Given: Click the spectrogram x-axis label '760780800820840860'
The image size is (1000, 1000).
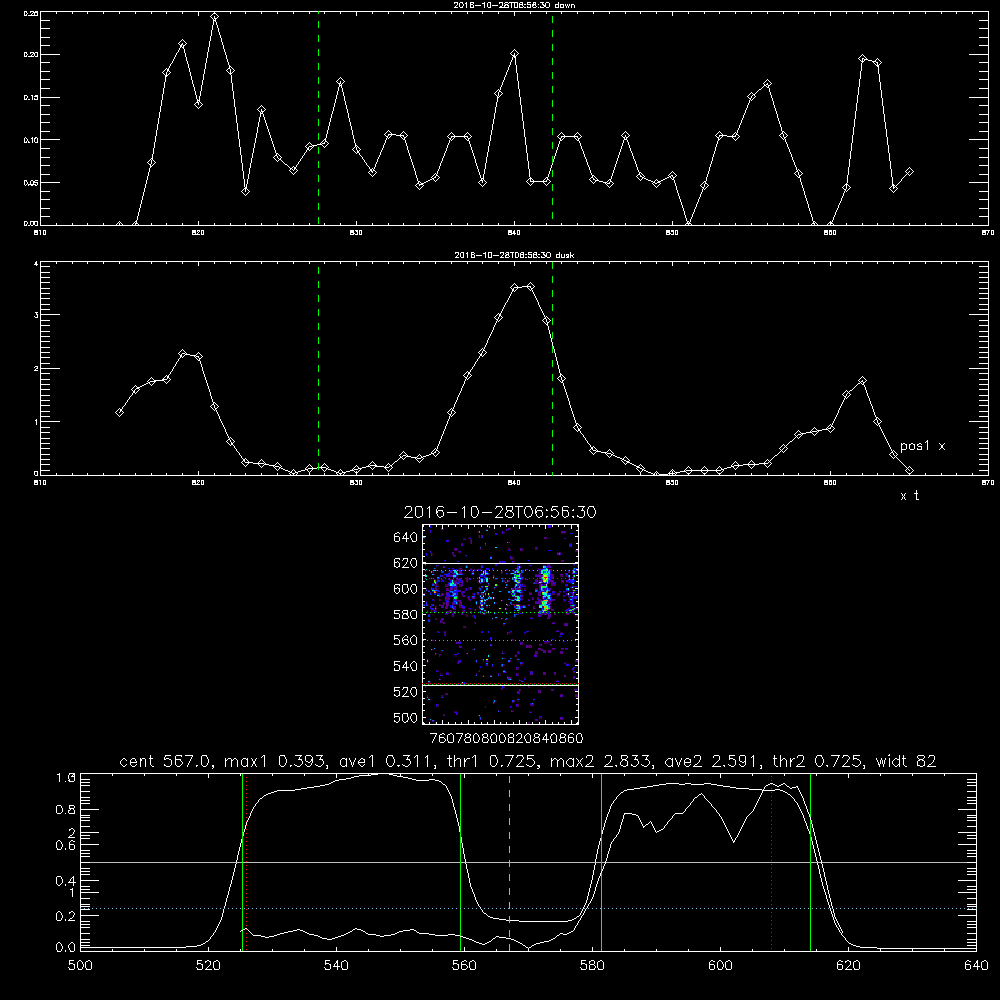Looking at the screenshot, I should click(x=506, y=738).
